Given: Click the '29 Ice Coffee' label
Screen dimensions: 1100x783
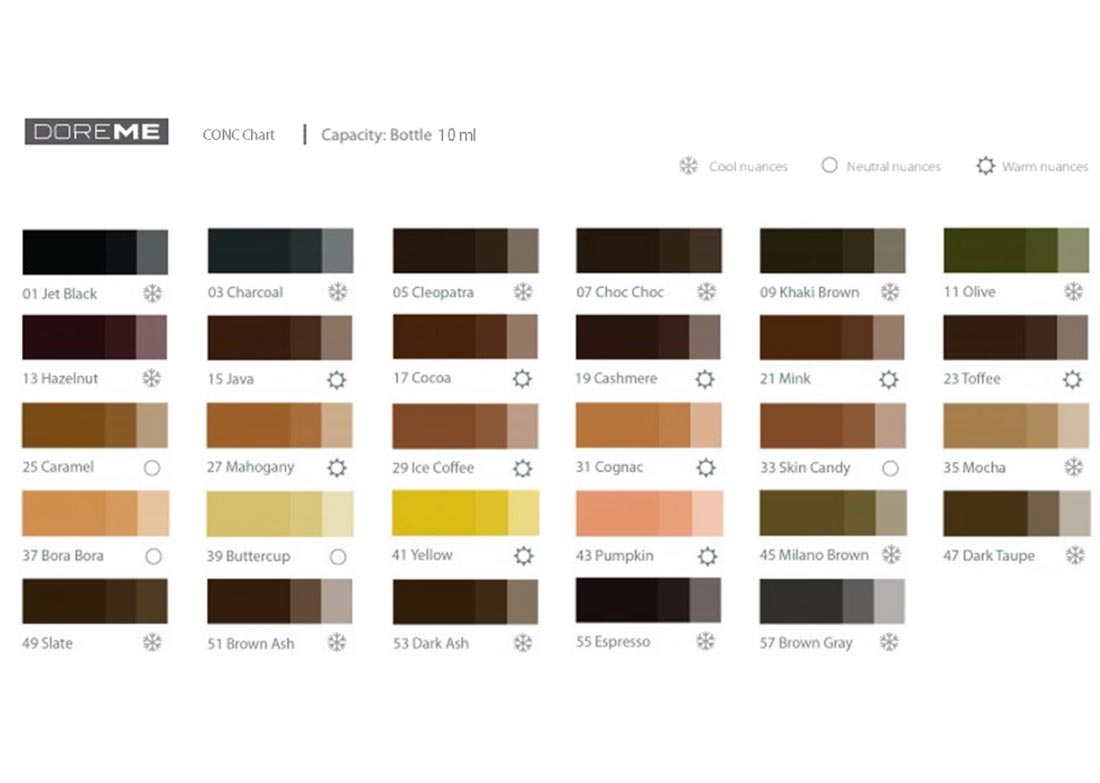Looking at the screenshot, I should pos(433,468).
